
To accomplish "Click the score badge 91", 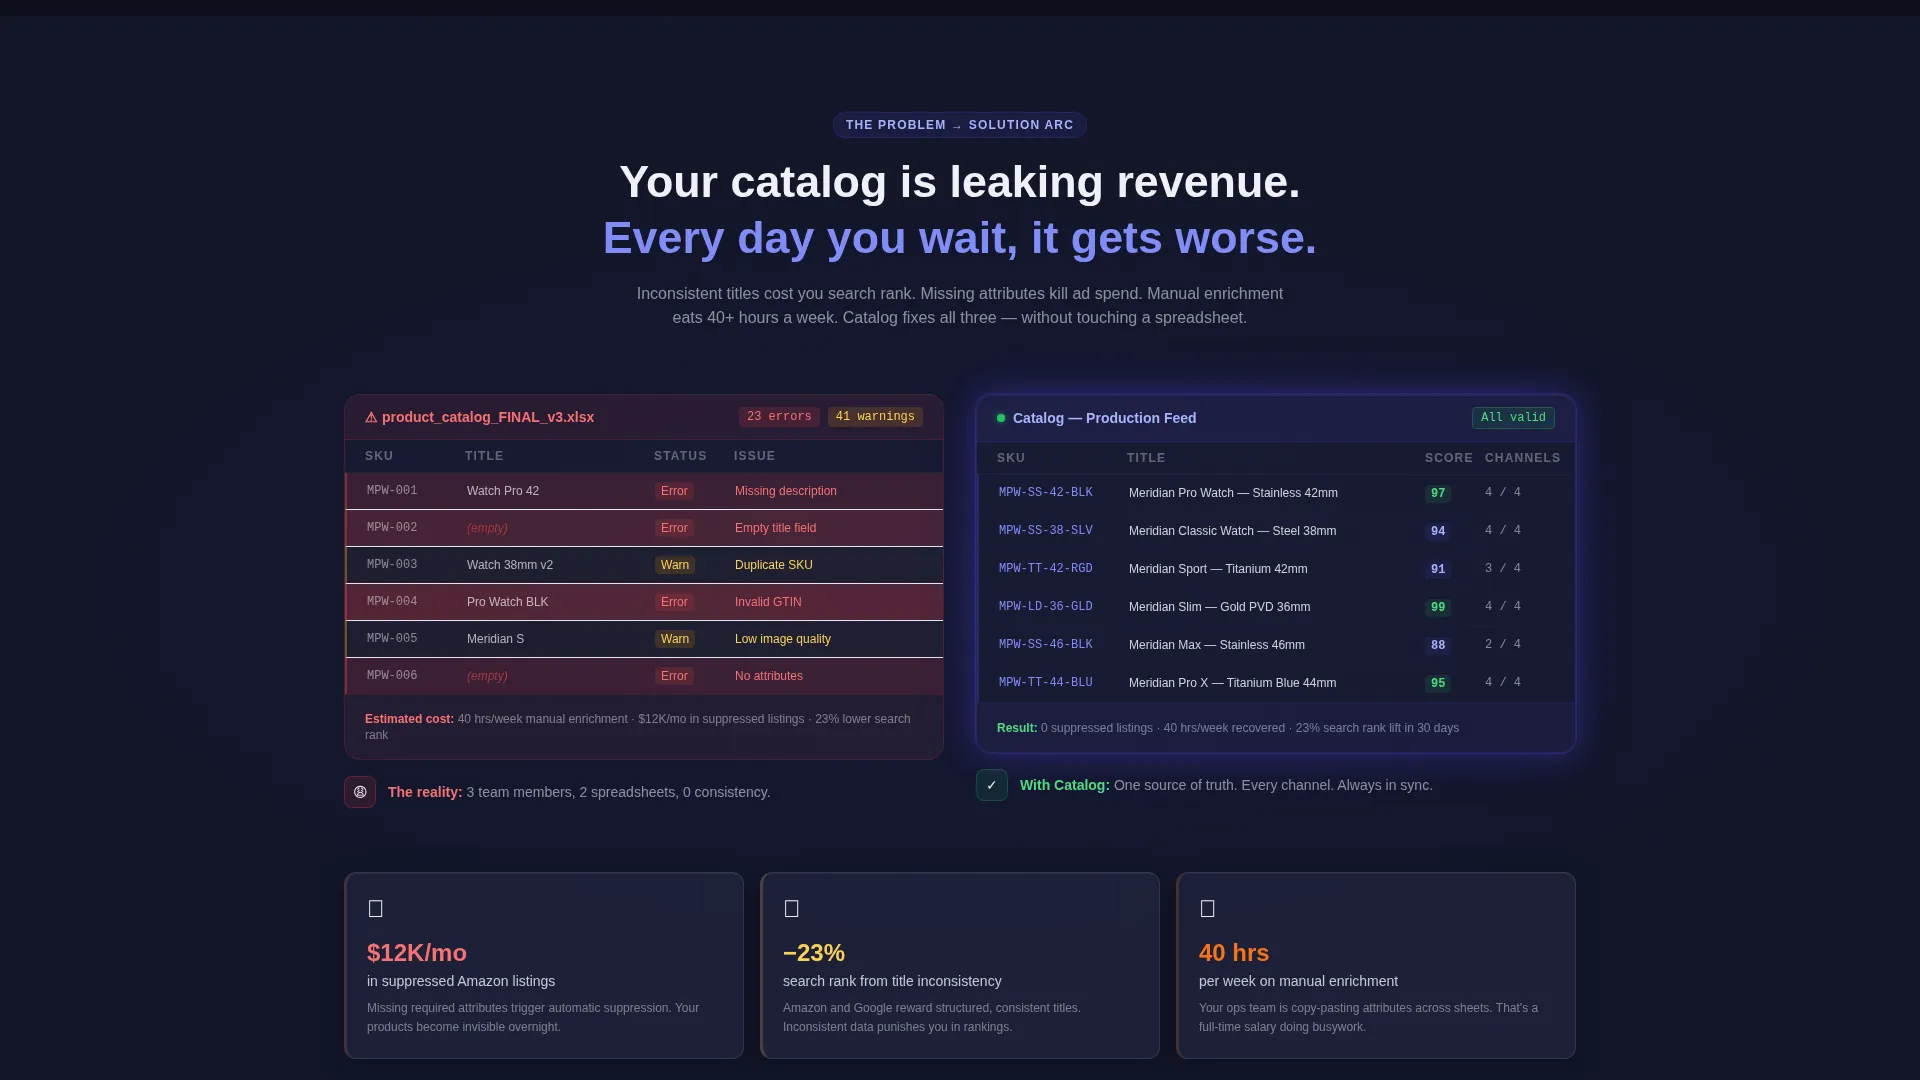I will tap(1438, 569).
